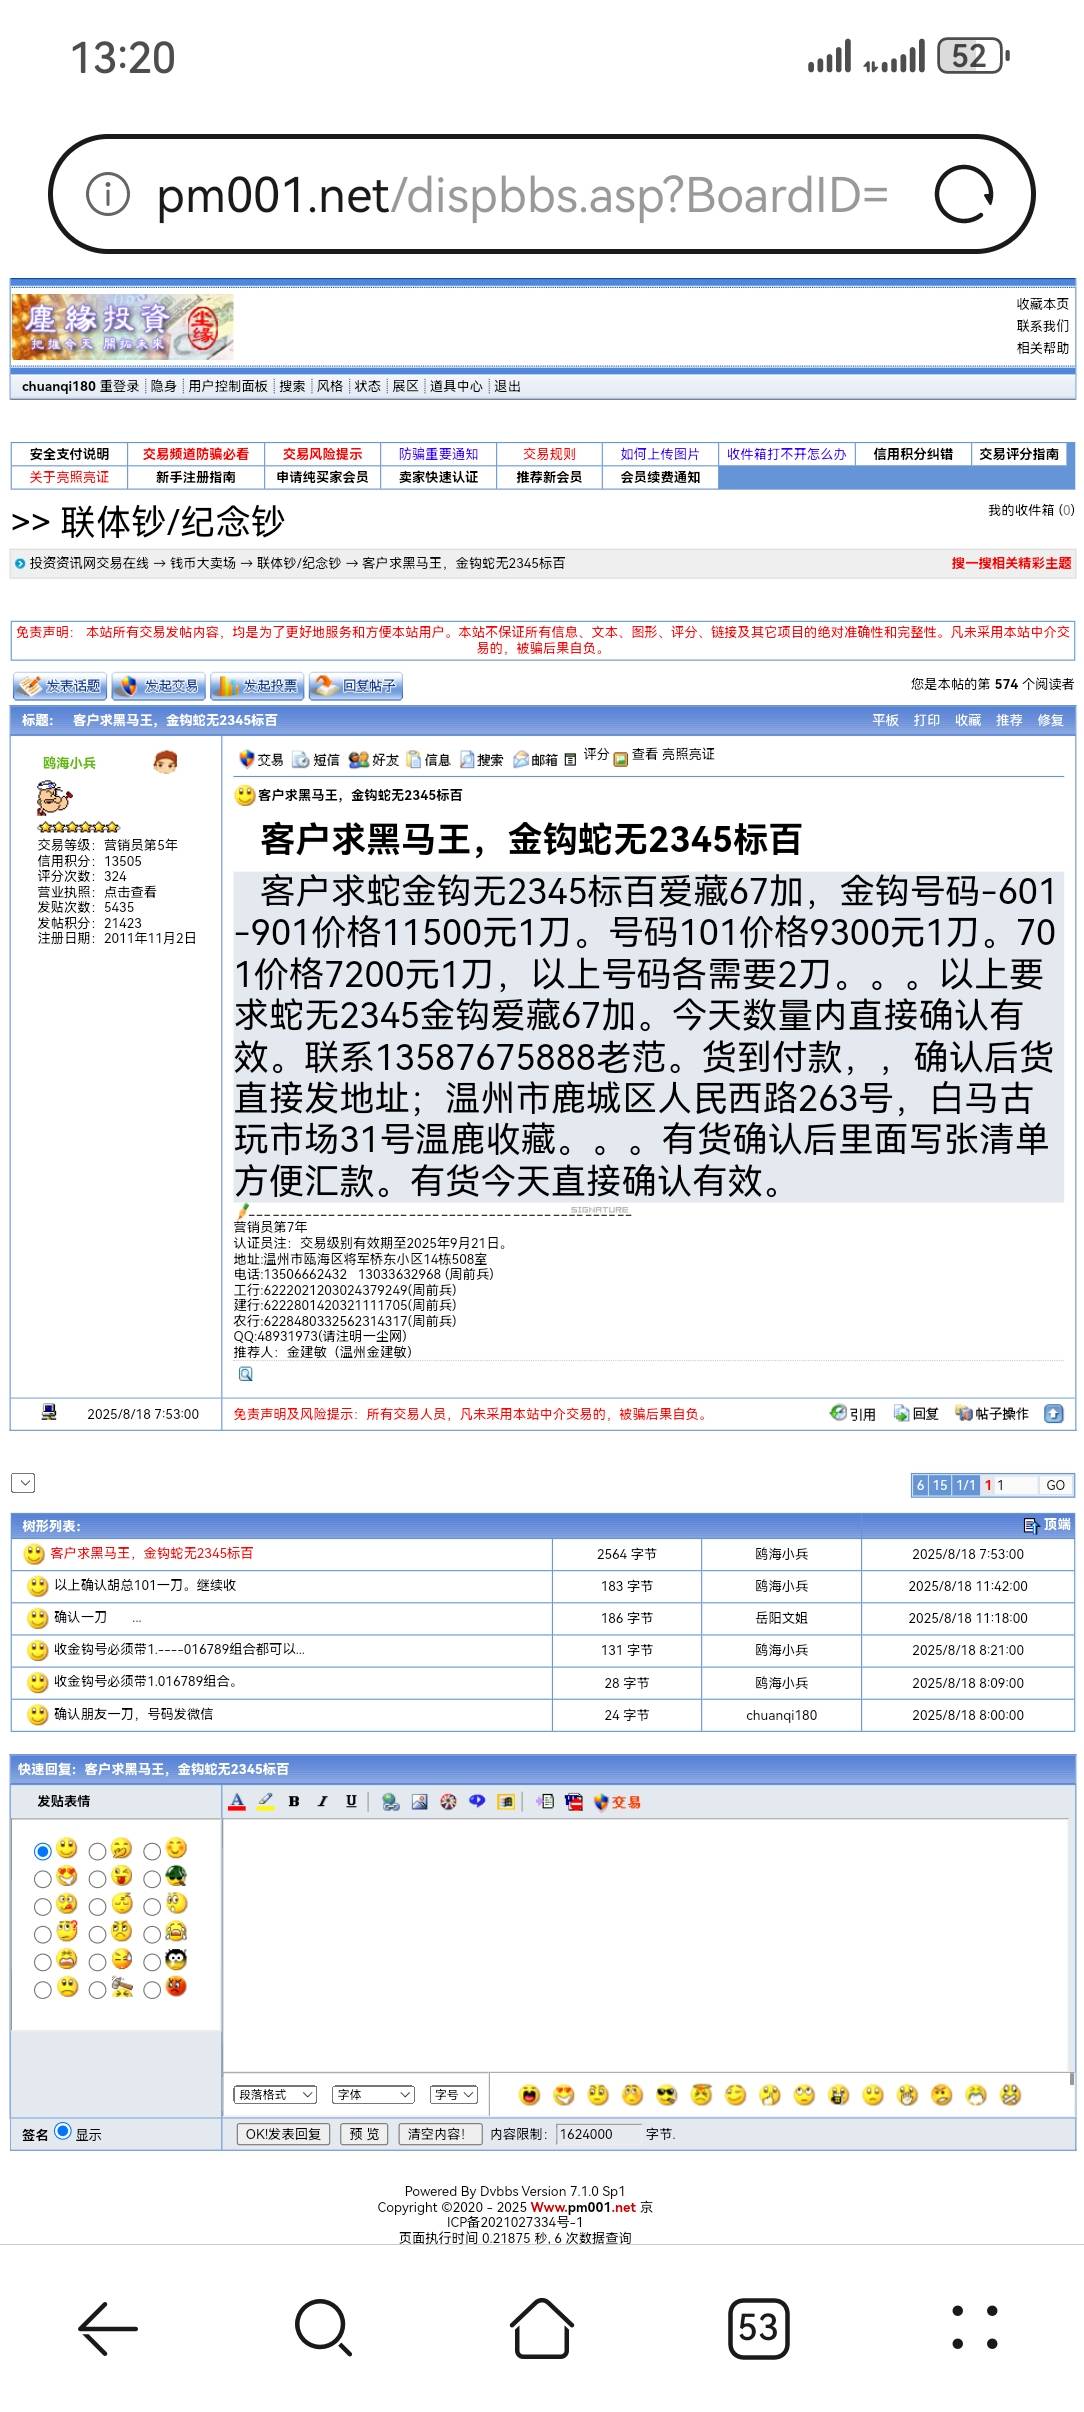
Task: Open 帖子操作 post operations
Action: click(x=991, y=1413)
